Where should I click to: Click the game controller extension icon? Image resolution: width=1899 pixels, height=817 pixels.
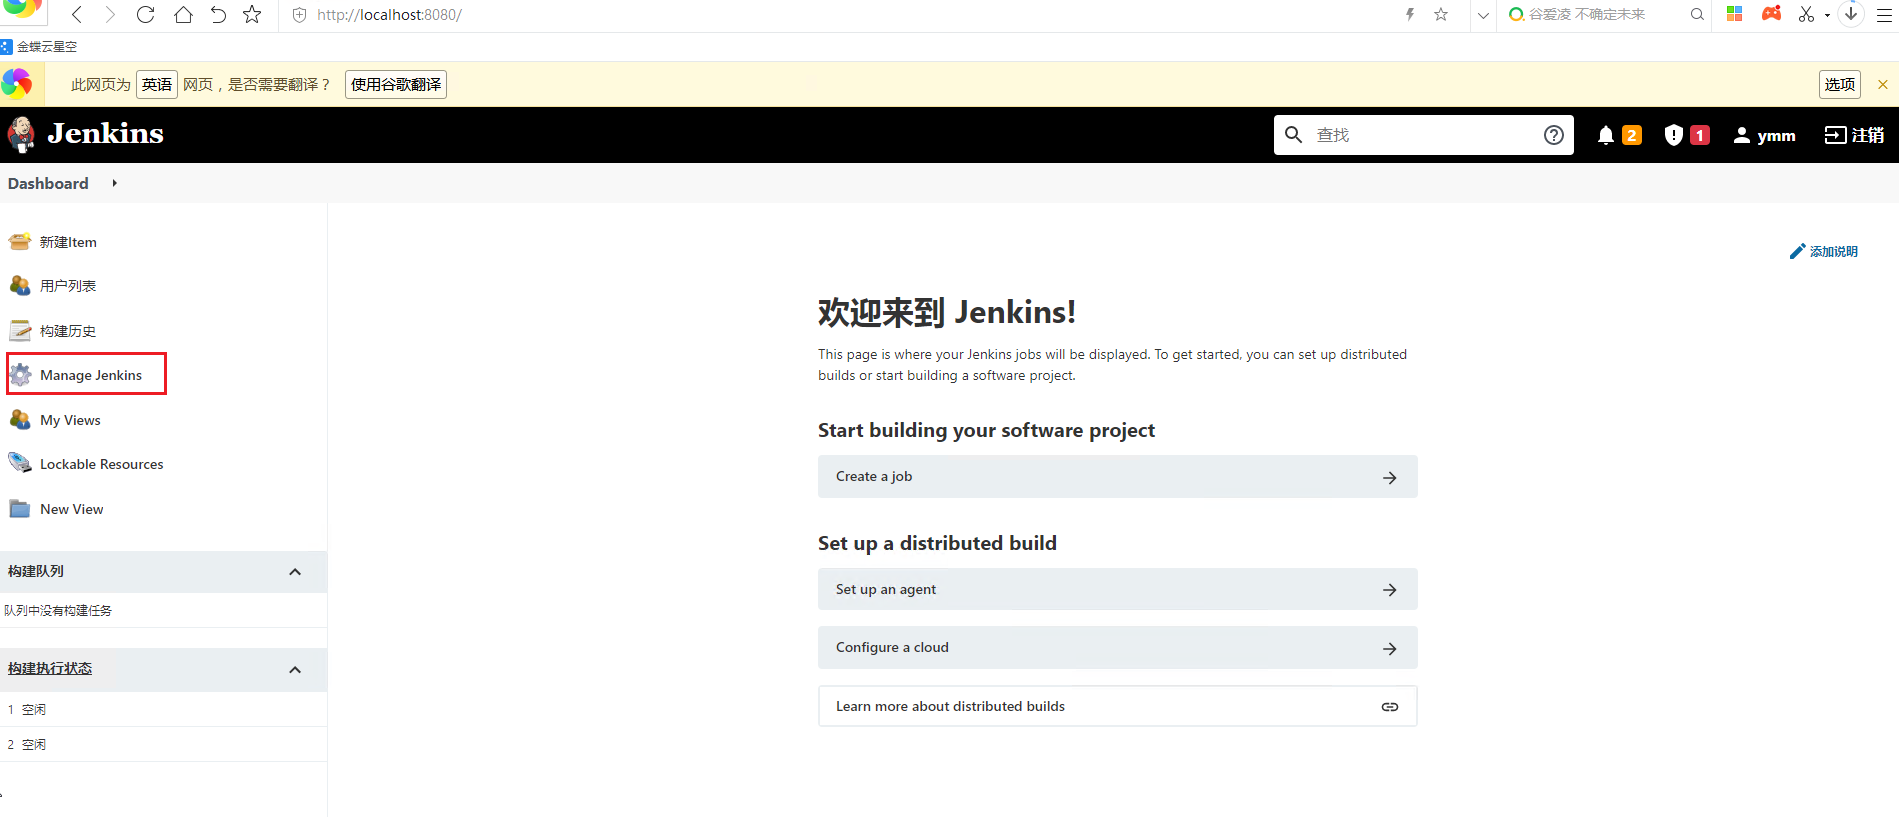(1771, 14)
